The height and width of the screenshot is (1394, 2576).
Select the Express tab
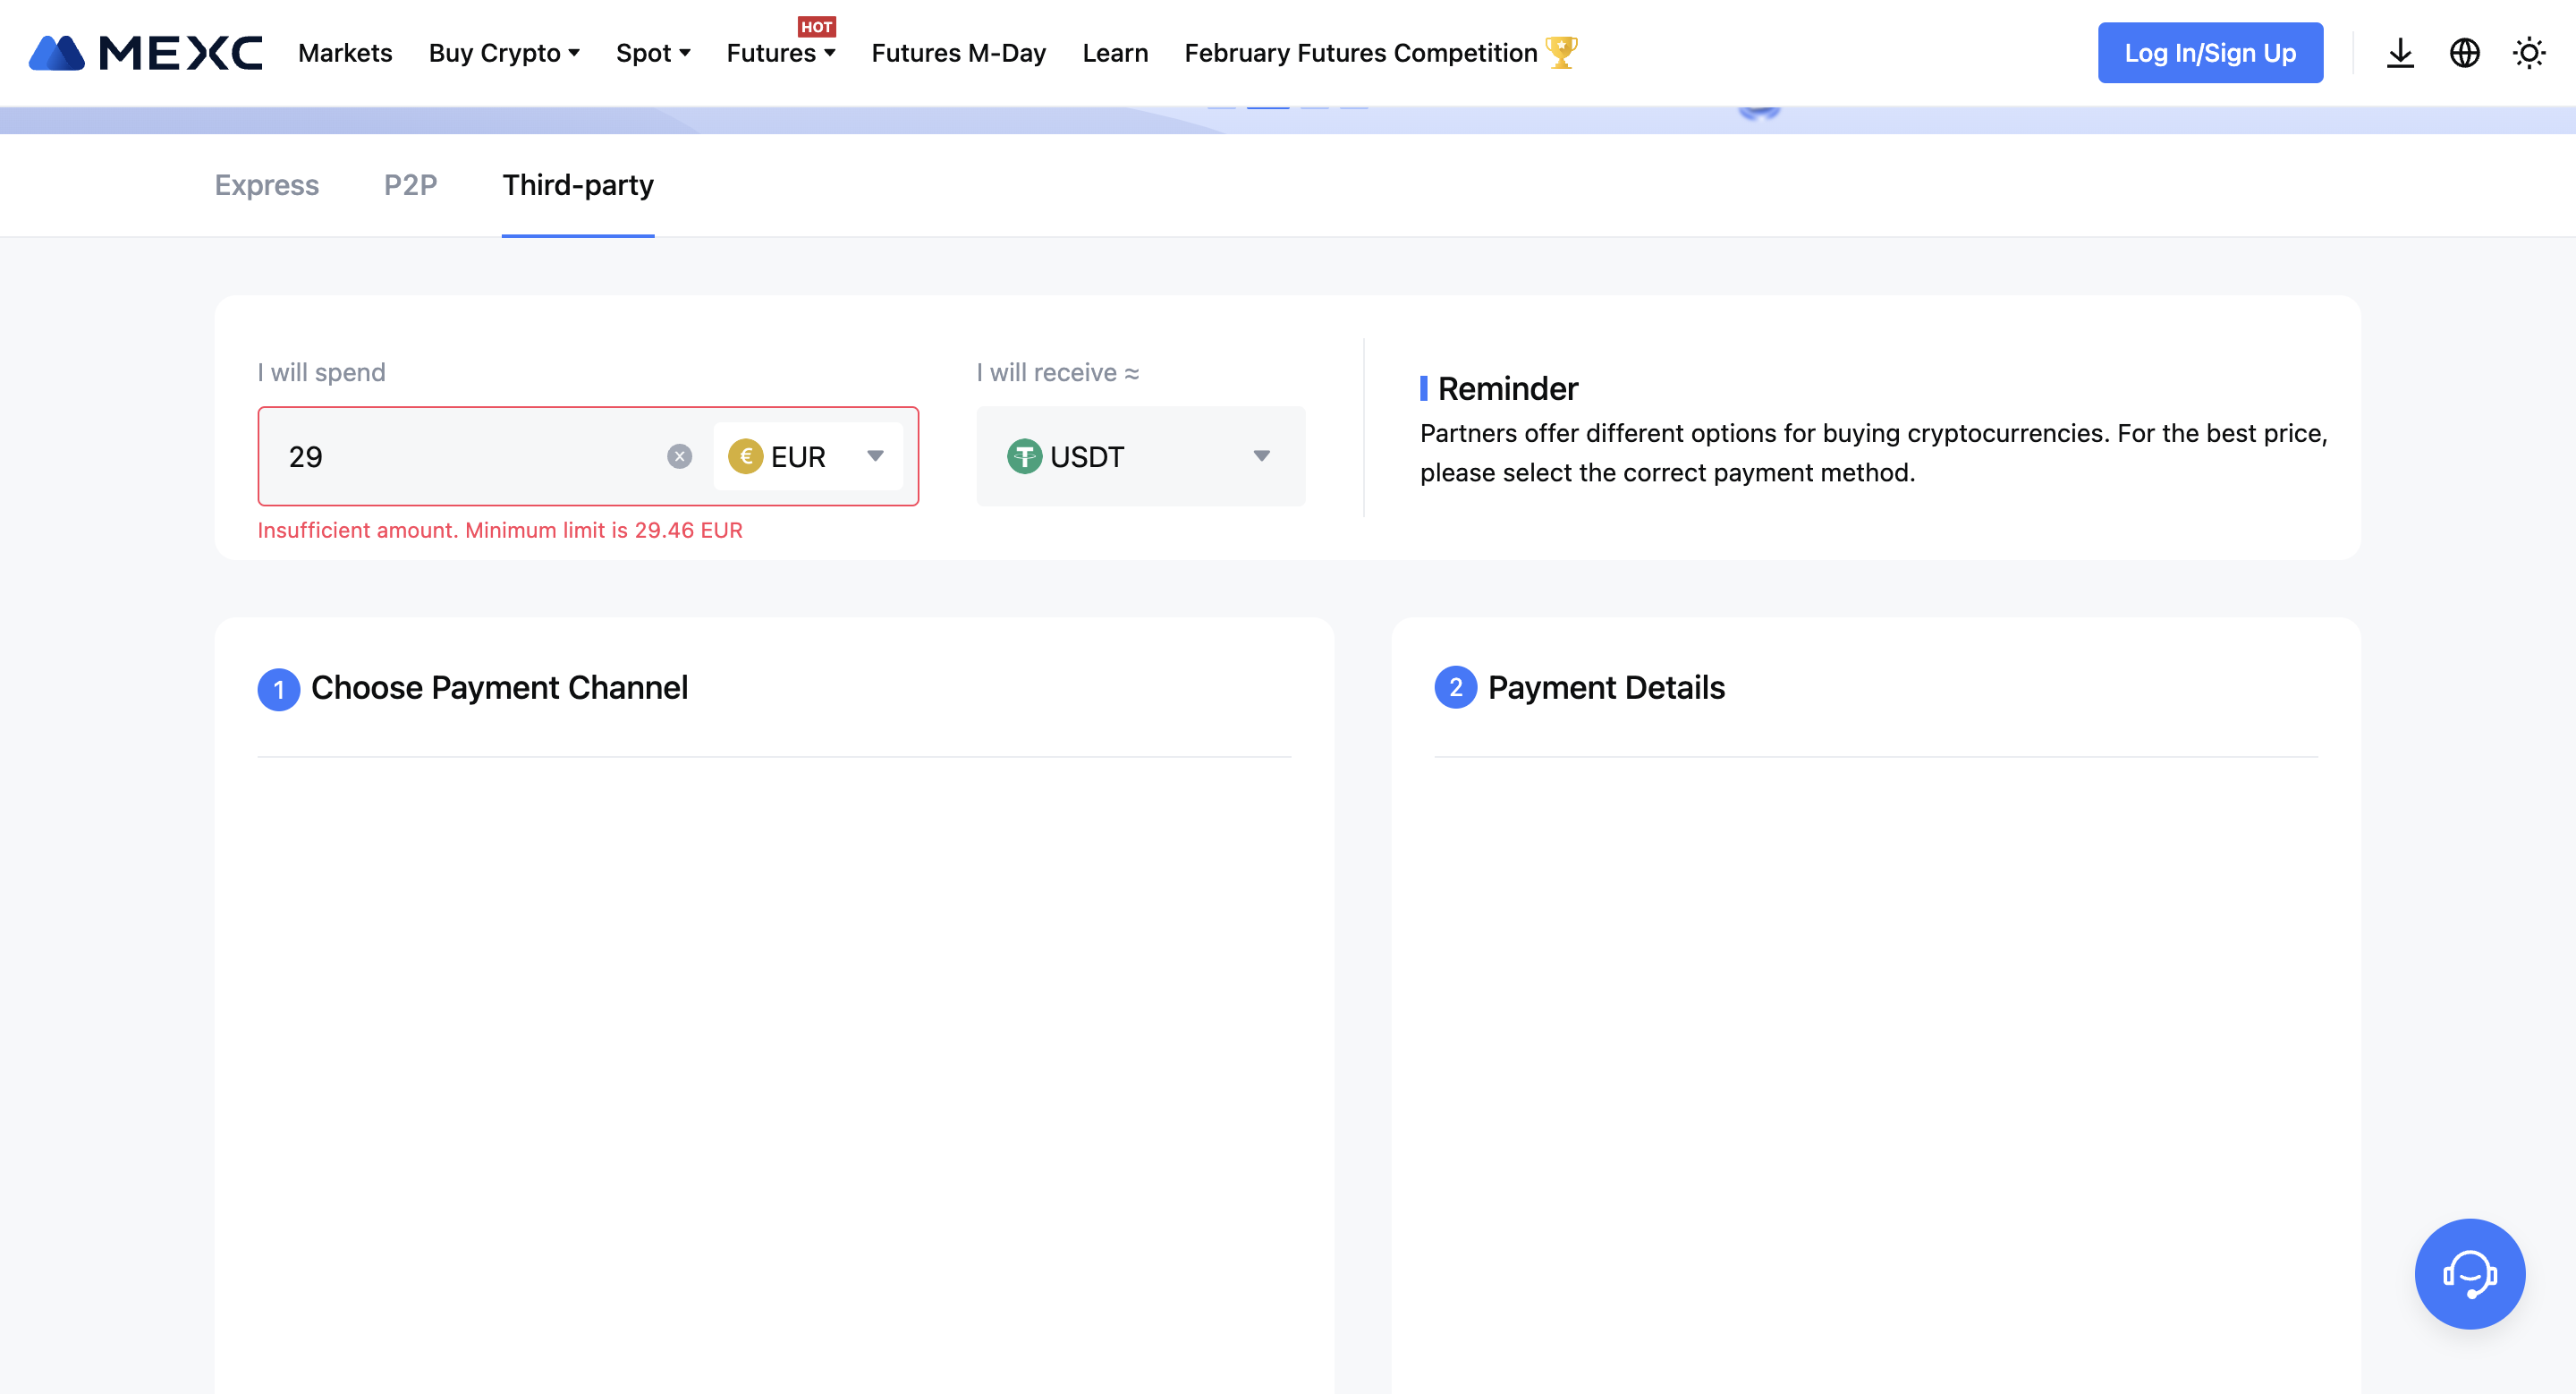point(266,183)
